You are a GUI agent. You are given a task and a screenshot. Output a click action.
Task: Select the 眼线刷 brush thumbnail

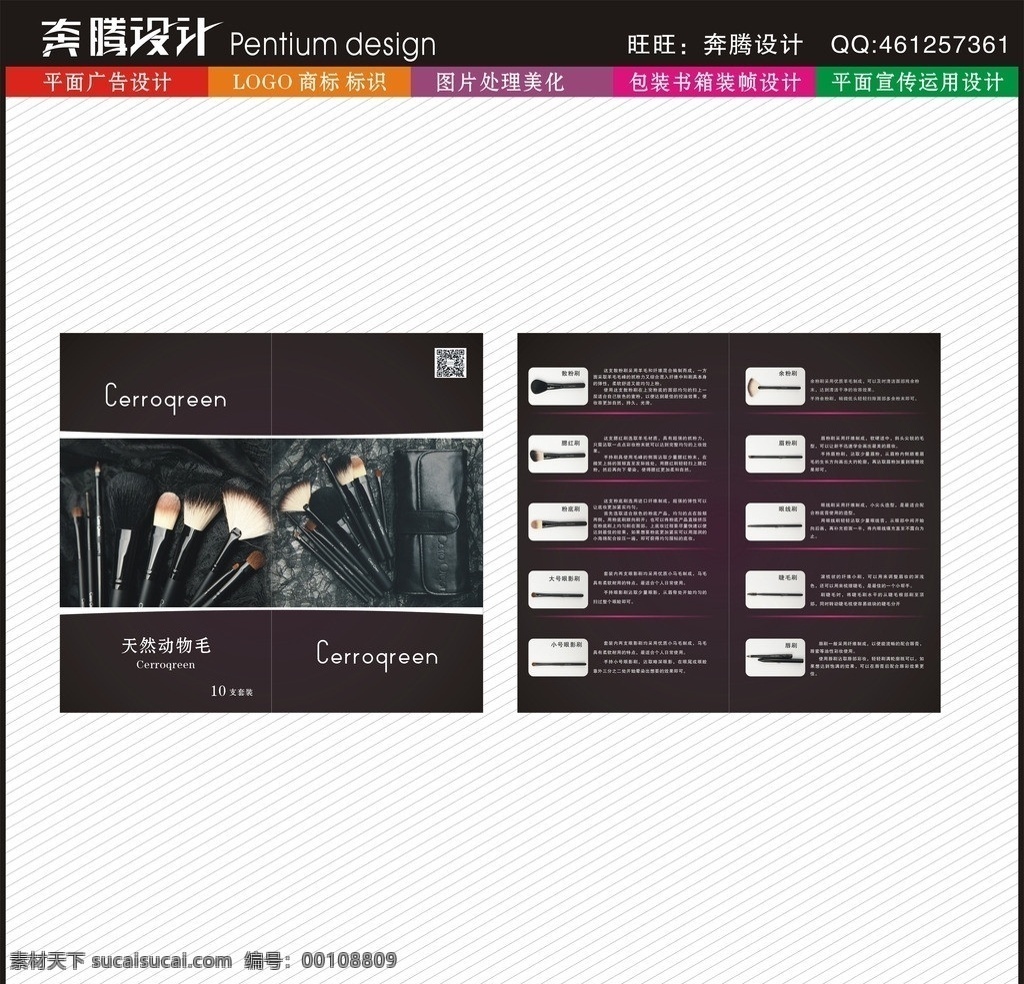[x=775, y=522]
